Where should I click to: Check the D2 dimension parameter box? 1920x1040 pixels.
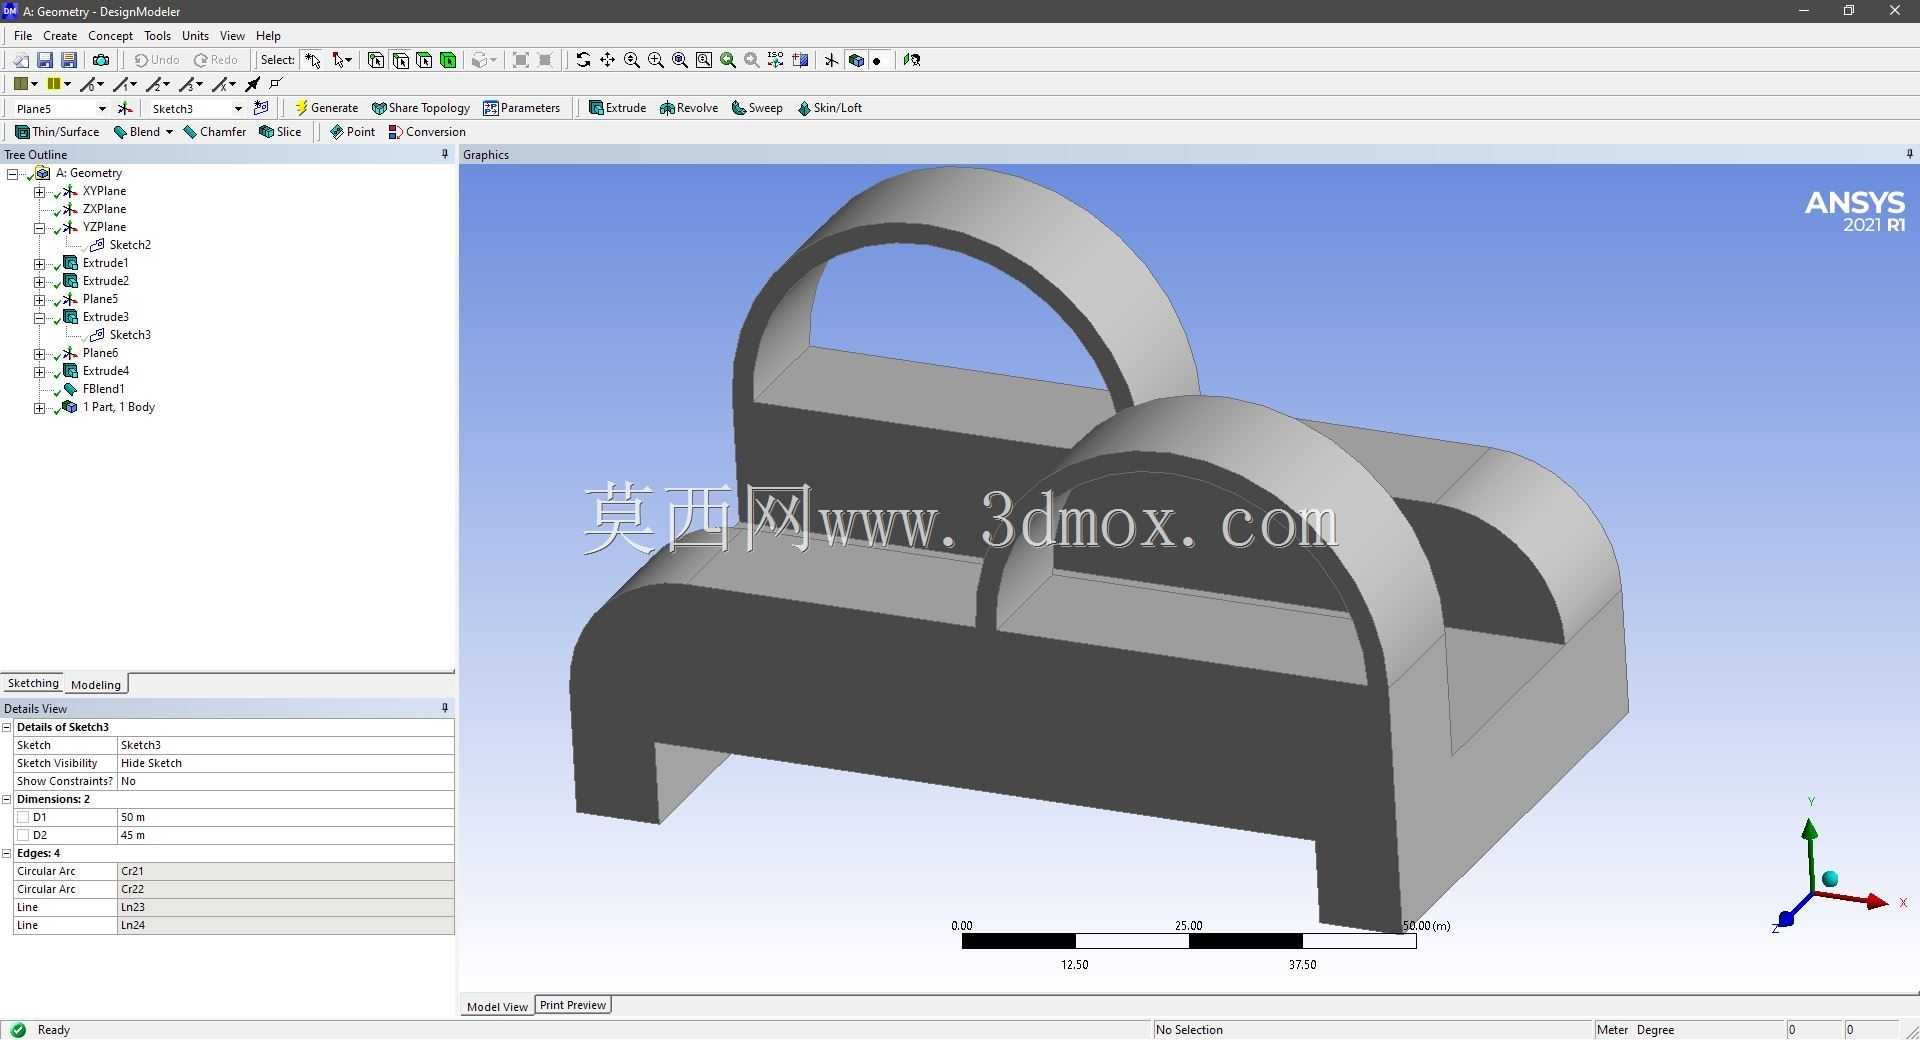(x=23, y=835)
